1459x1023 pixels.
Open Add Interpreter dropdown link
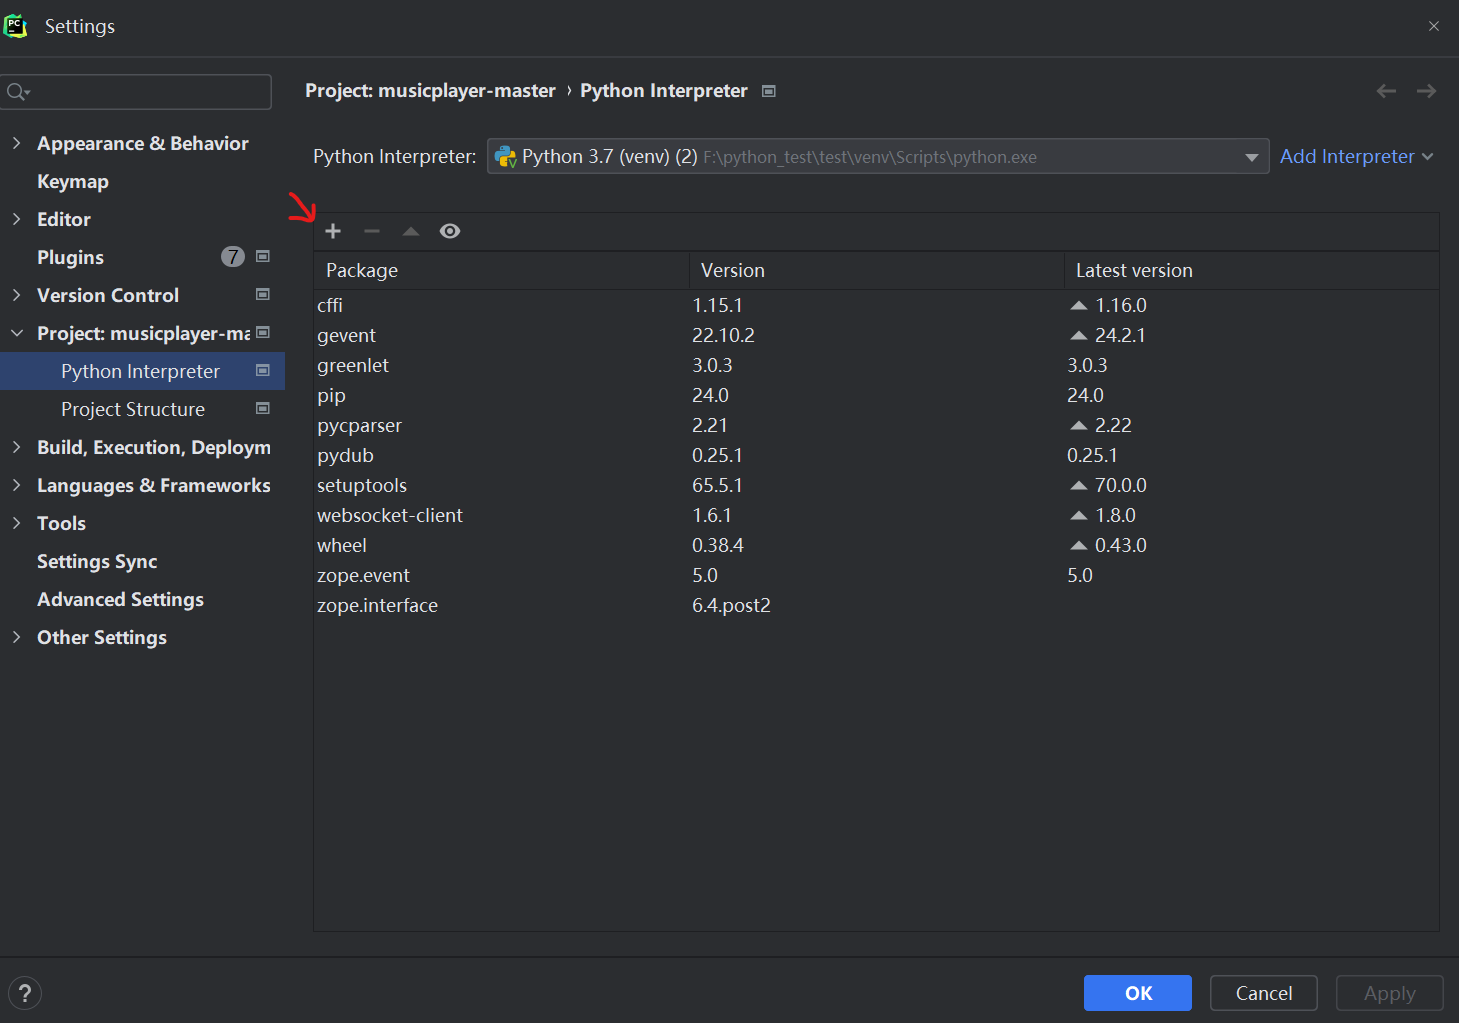pyautogui.click(x=1357, y=156)
